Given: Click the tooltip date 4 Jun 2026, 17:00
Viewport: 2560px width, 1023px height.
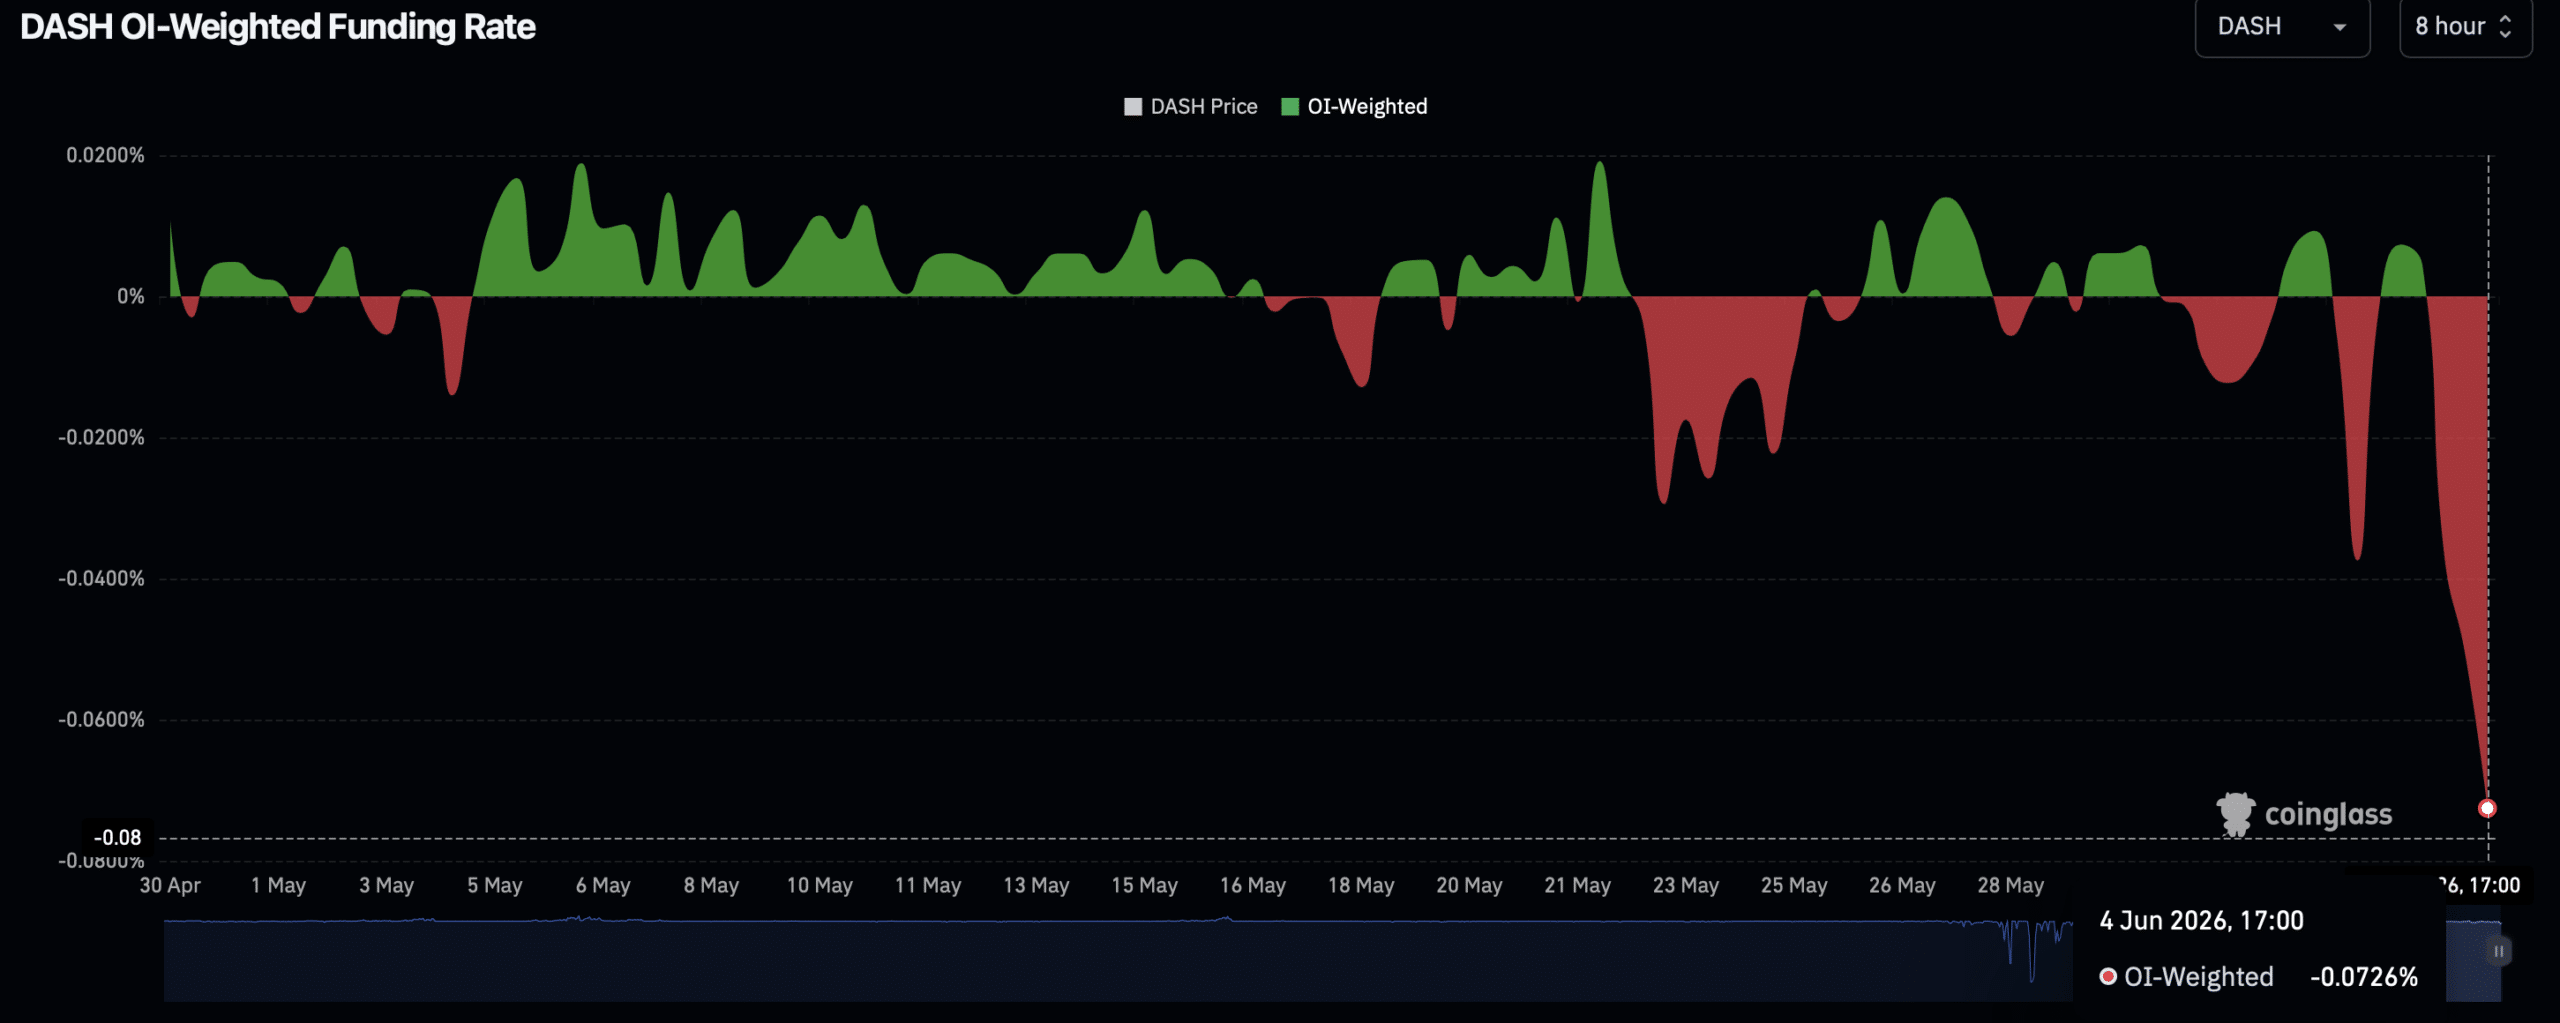Looking at the screenshot, I should 2201,920.
